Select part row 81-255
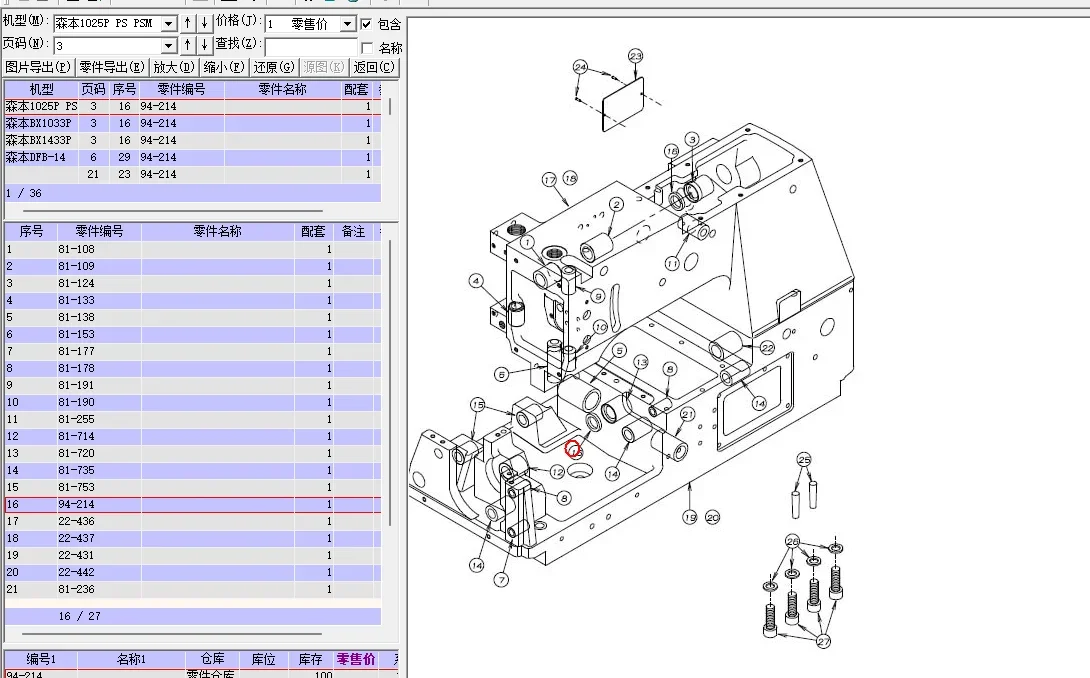Image resolution: width=1090 pixels, height=678 pixels. [193, 419]
